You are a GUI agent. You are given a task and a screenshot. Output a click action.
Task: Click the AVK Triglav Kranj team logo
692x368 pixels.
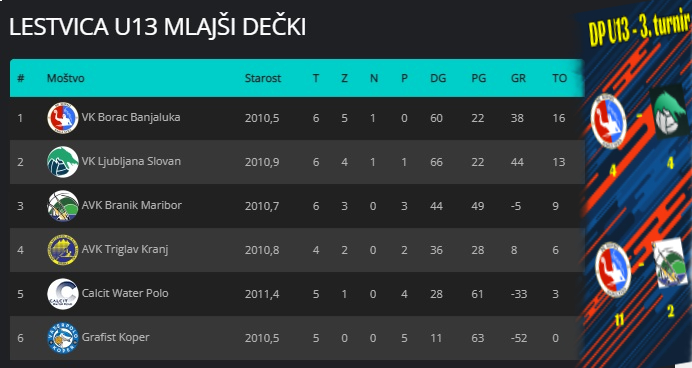[x=63, y=250]
